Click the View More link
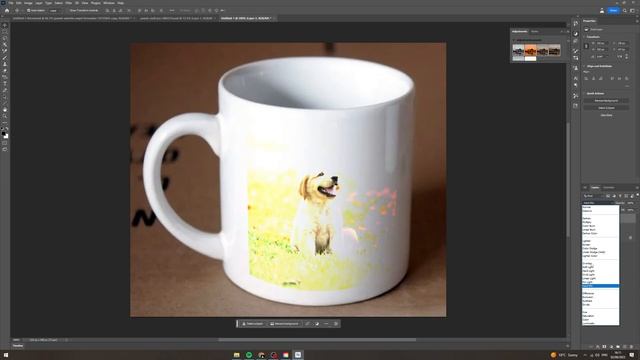640x360 pixels. pyautogui.click(x=606, y=115)
